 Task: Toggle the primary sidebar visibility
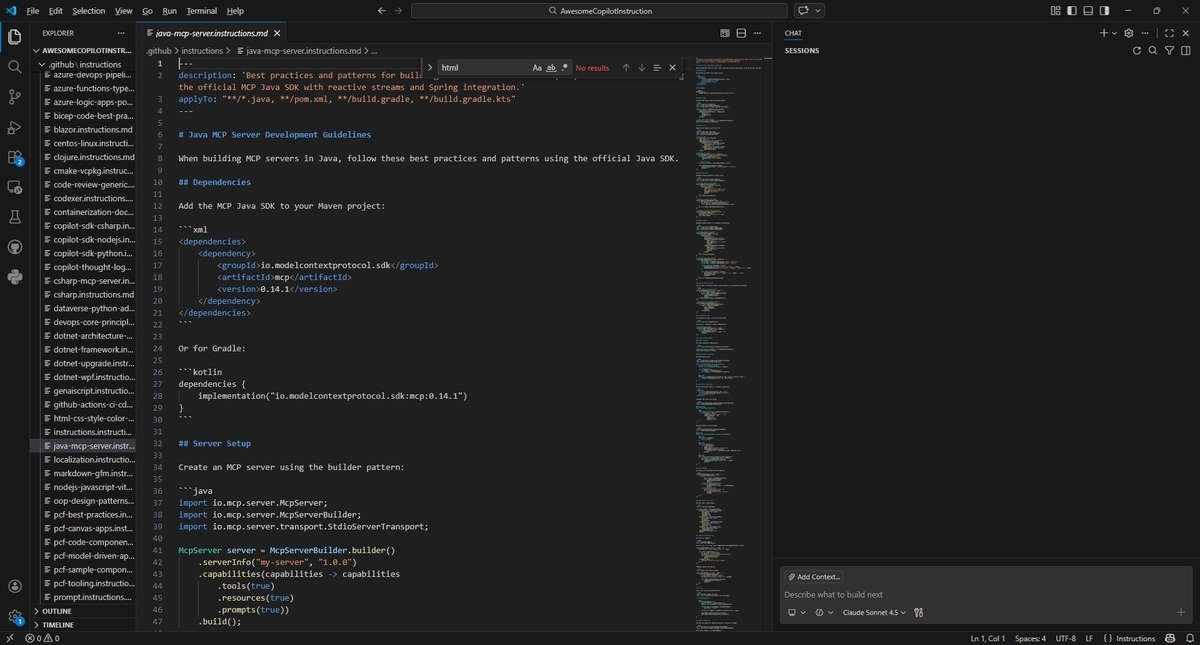[1072, 11]
